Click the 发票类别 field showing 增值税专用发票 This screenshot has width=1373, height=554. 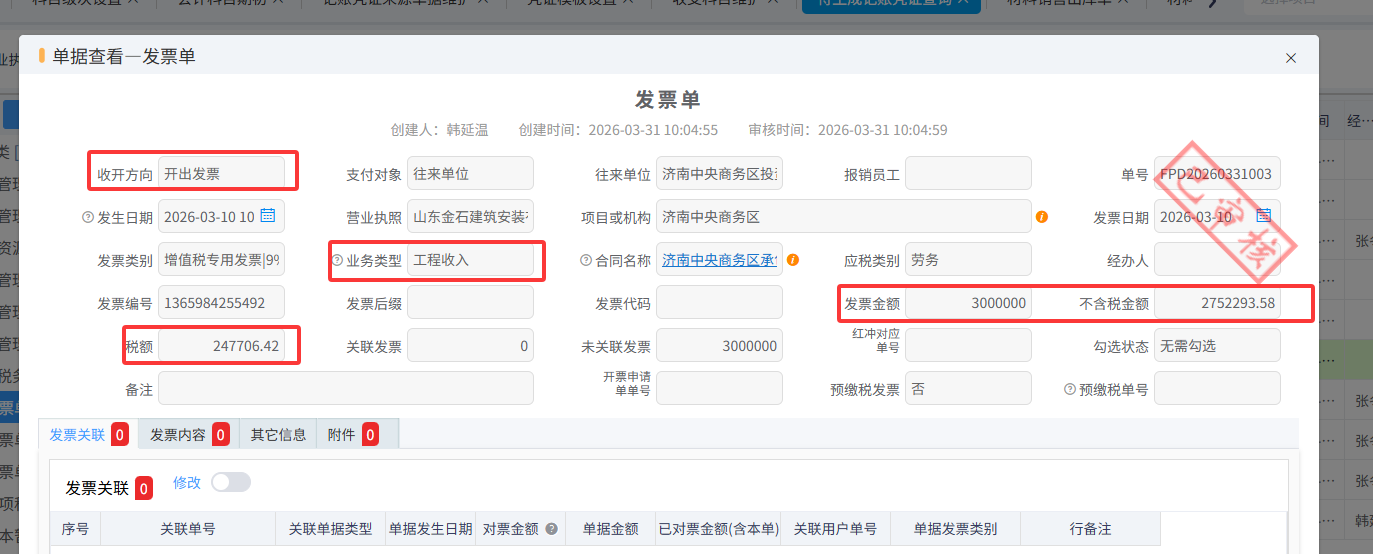(x=221, y=260)
